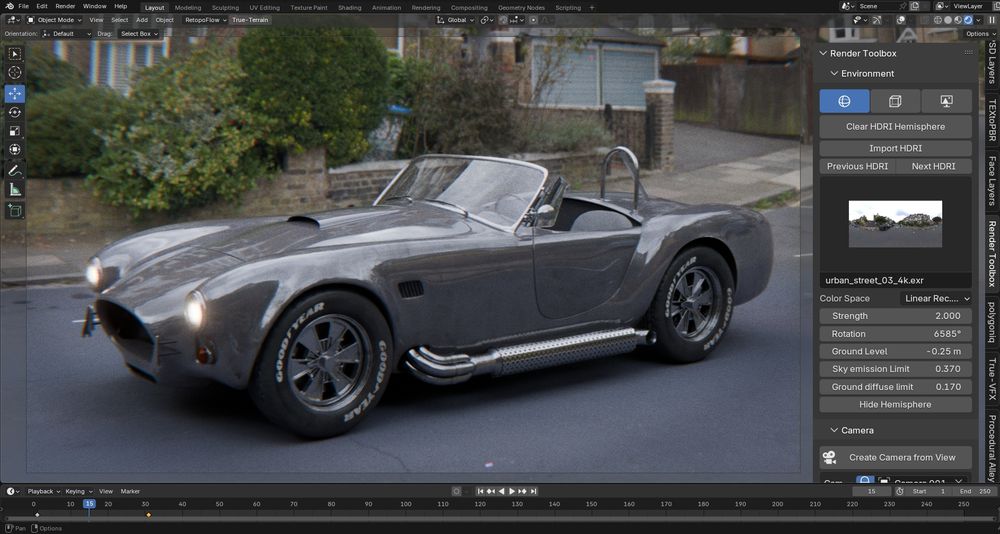This screenshot has width=1000, height=534.
Task: Select the Measure tool
Action: pos(15,189)
